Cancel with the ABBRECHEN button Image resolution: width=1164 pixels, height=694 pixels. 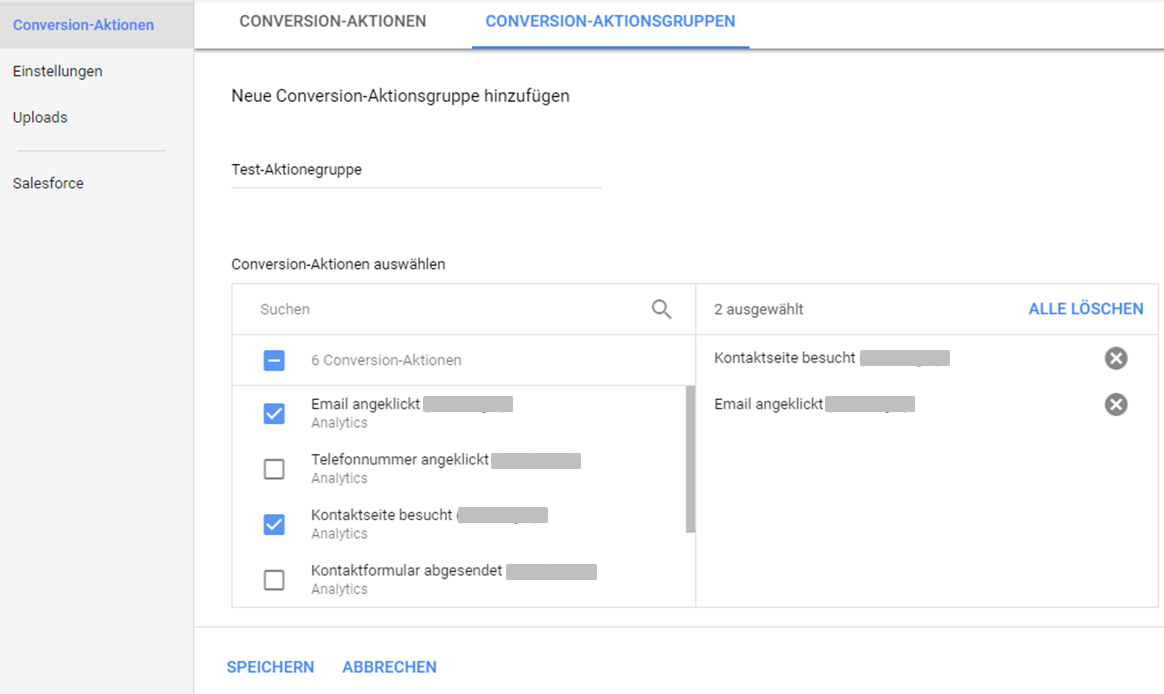(389, 666)
